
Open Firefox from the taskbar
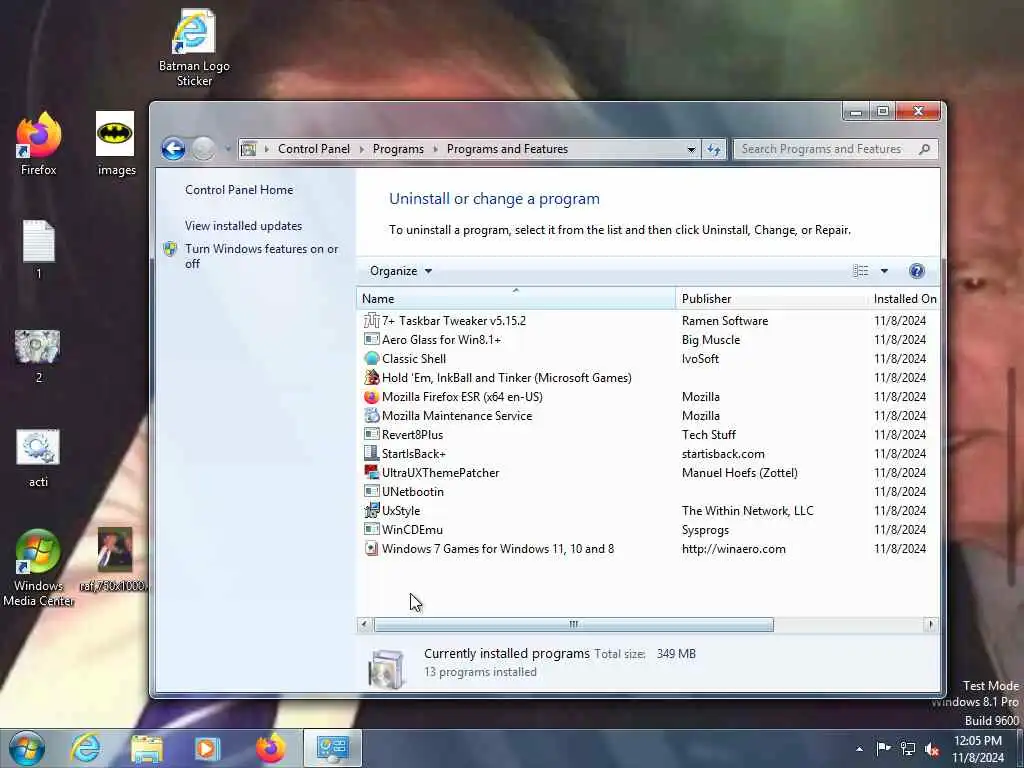point(270,748)
